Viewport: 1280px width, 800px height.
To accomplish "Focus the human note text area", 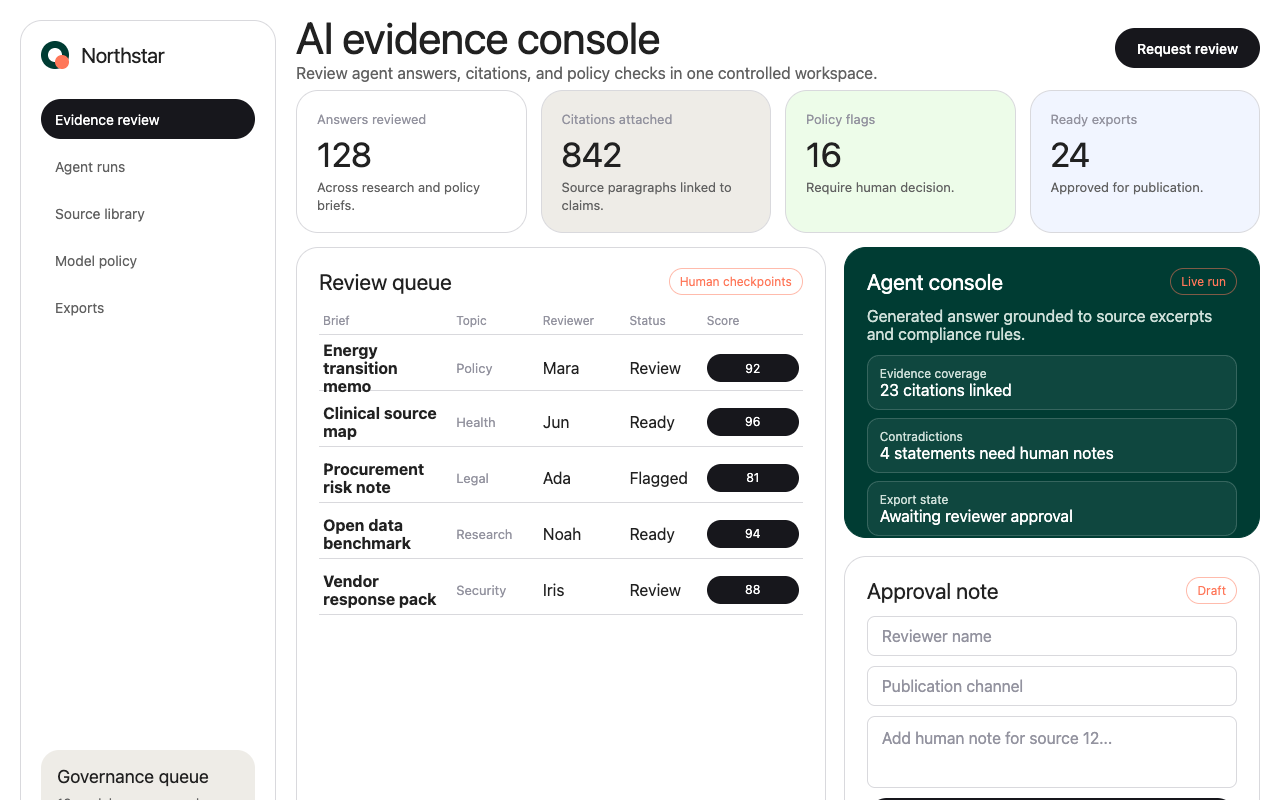I will coord(1052,752).
